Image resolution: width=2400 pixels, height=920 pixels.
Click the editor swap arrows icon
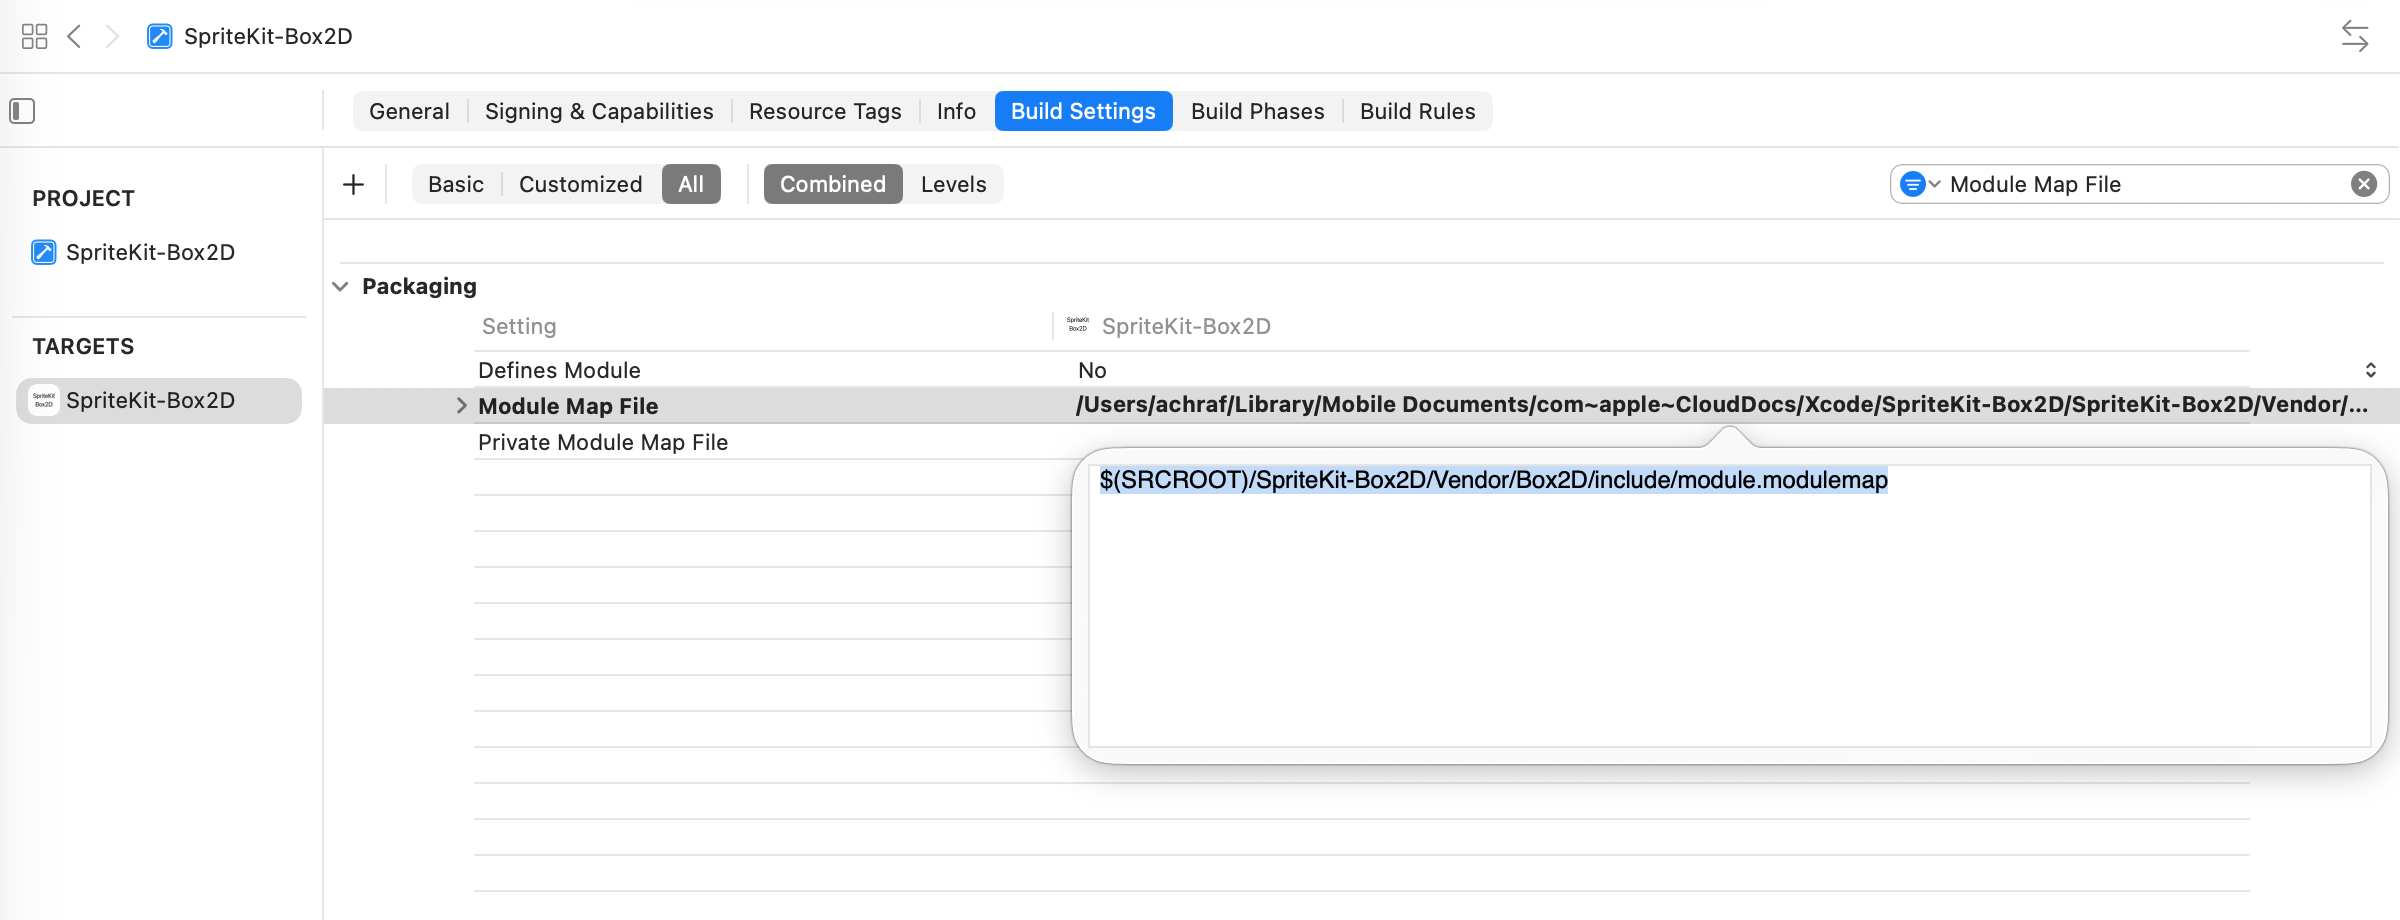click(2355, 37)
